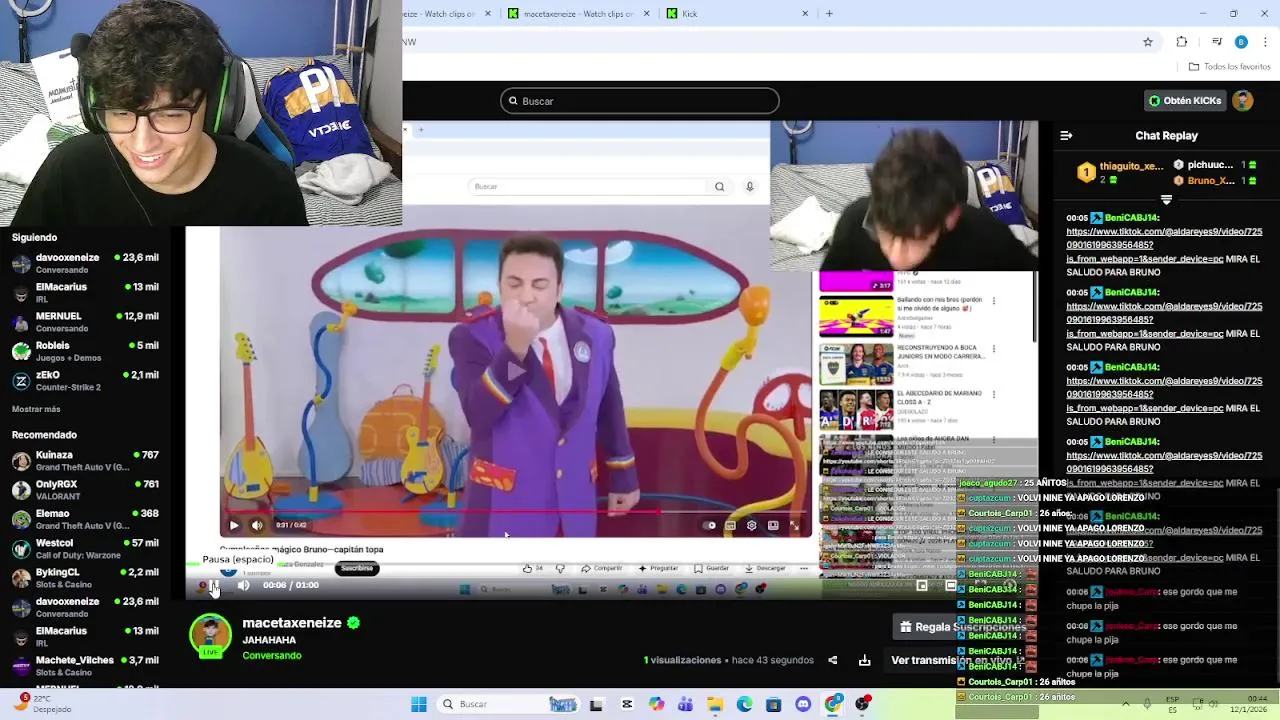Open File Explorer from taskbar
The height and width of the screenshot is (720, 1280).
point(715,704)
